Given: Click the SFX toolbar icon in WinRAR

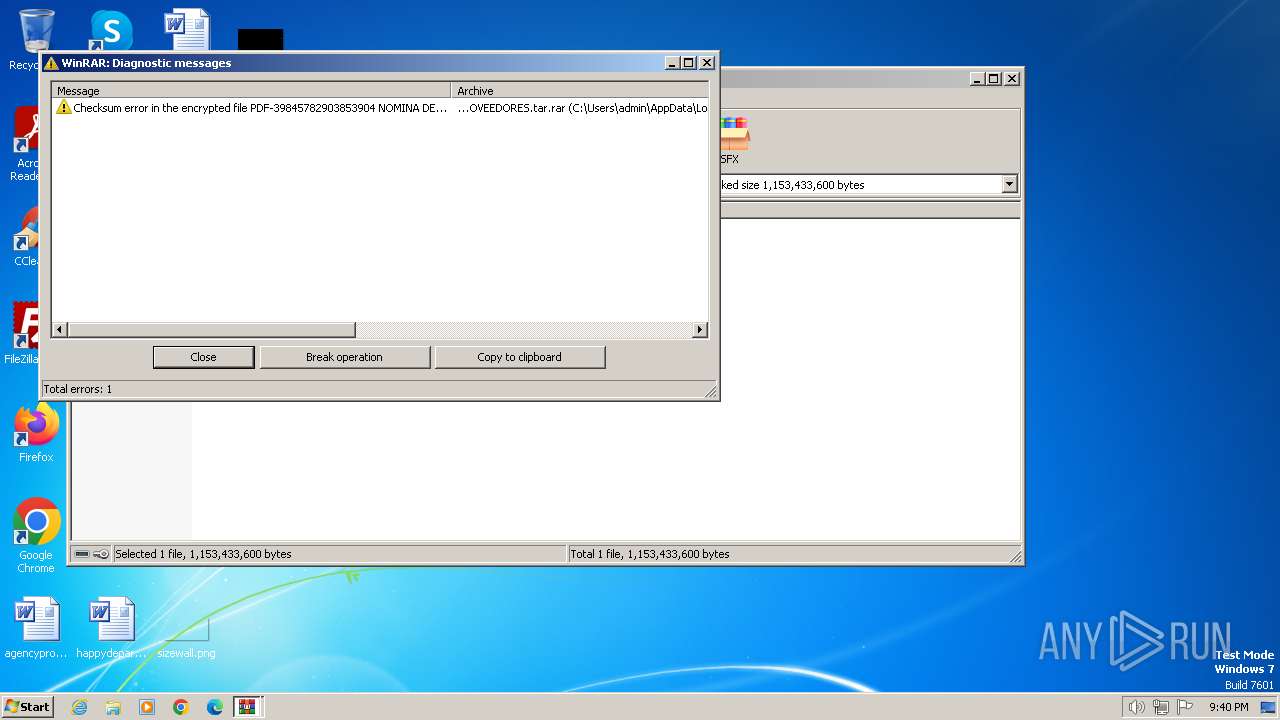Looking at the screenshot, I should point(733,141).
